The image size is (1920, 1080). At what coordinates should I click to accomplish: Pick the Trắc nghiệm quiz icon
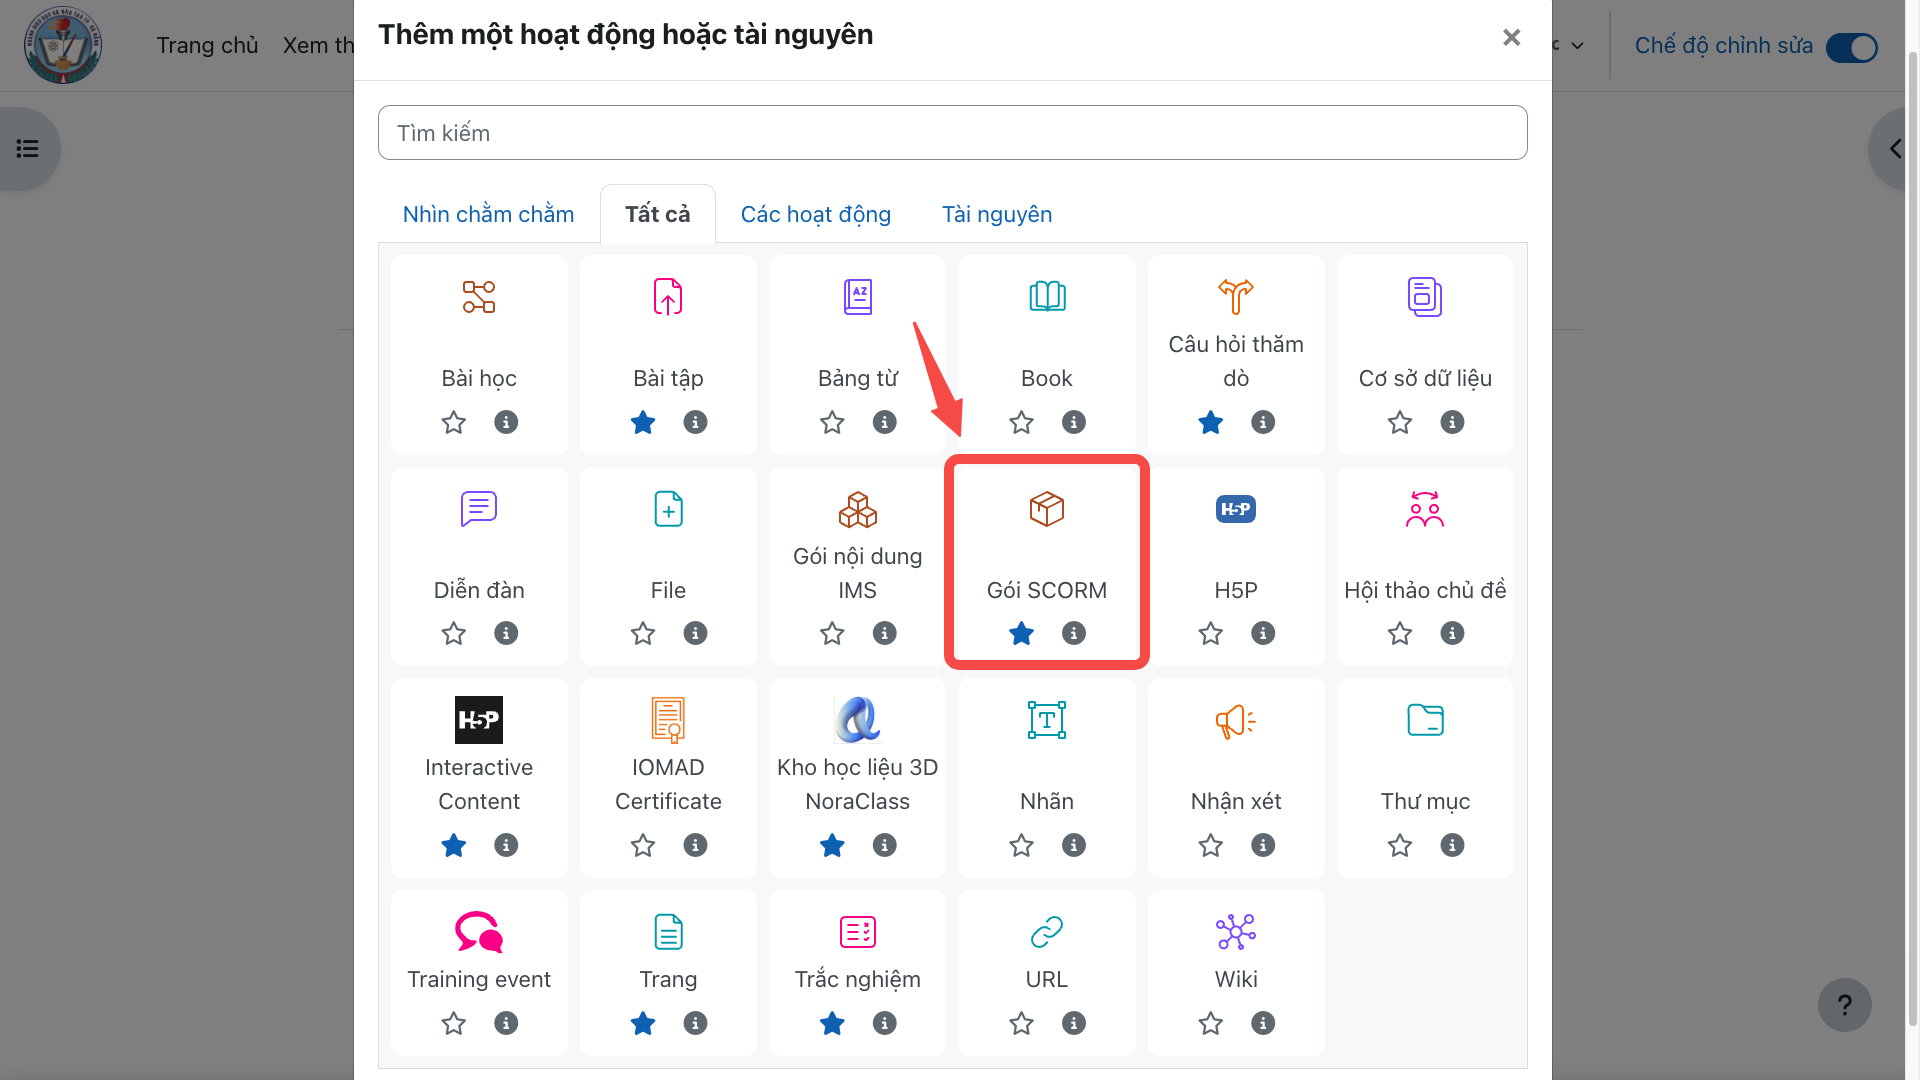[x=858, y=932]
